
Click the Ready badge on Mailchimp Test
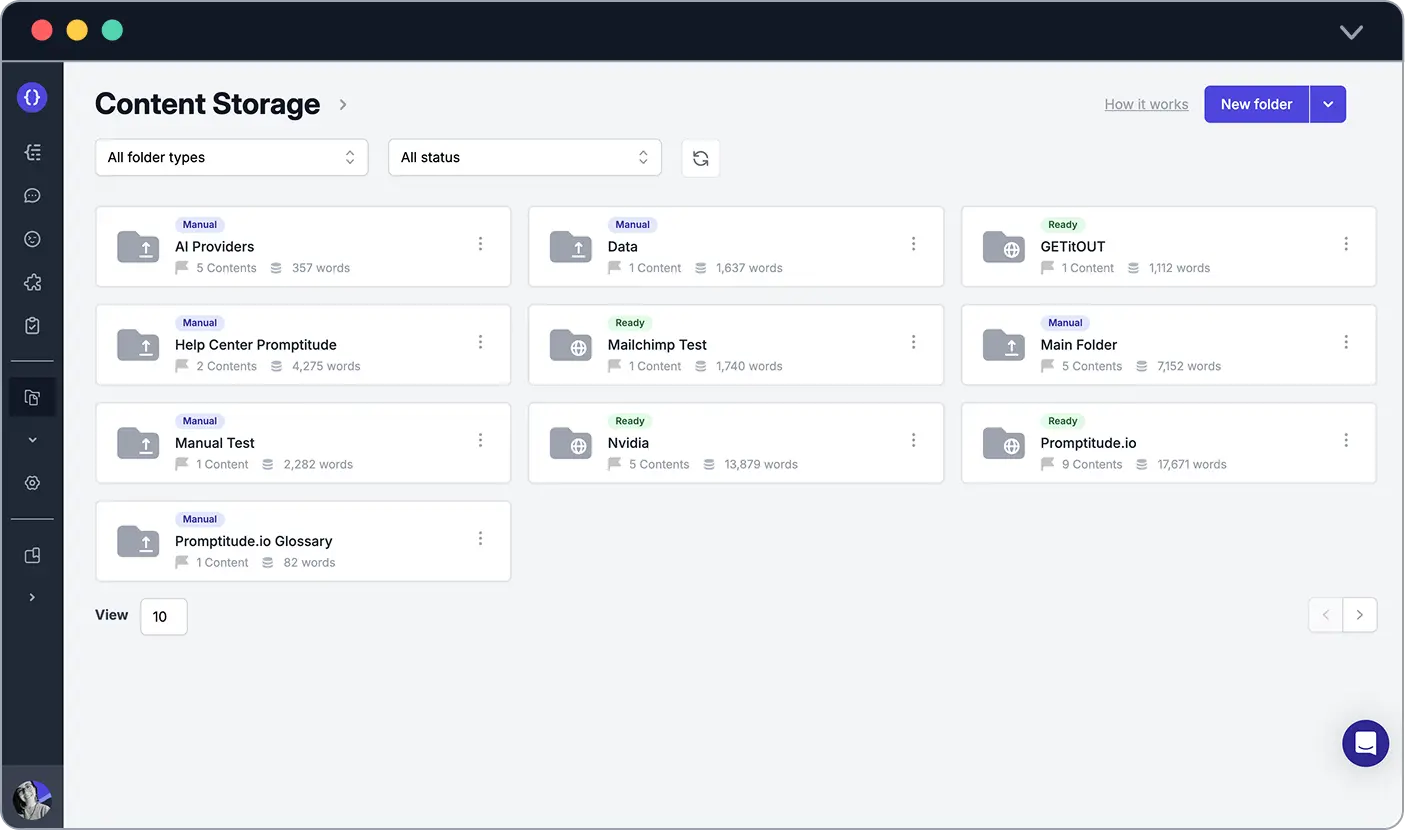click(x=630, y=323)
